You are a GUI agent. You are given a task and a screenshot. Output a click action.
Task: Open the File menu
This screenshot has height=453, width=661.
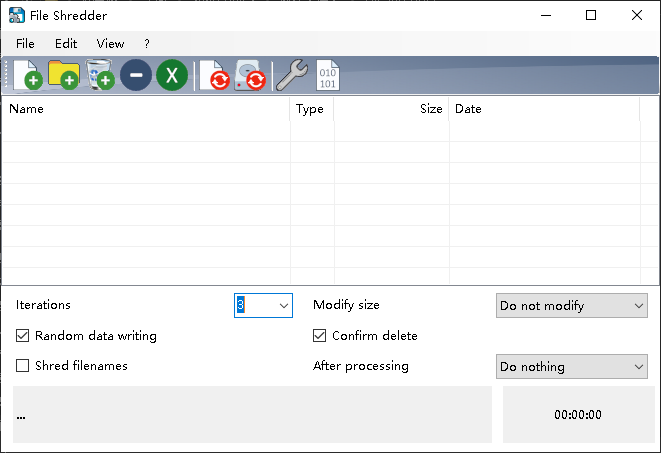25,44
